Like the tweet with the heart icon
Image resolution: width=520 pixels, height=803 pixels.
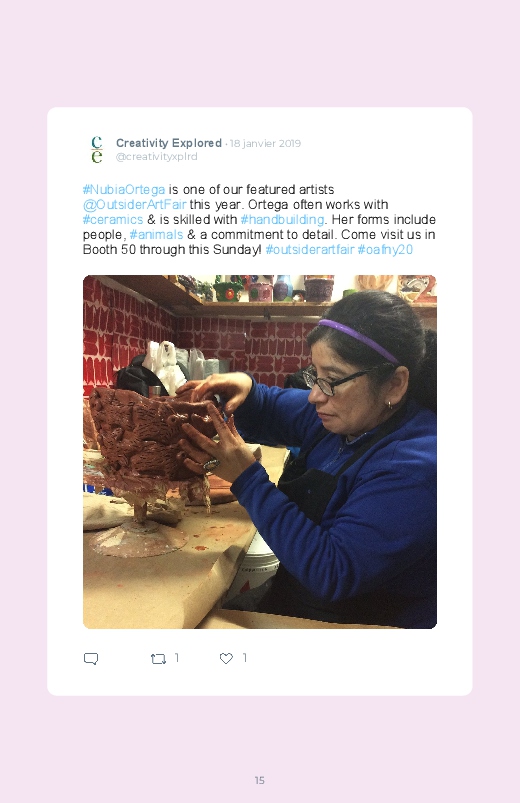[x=226, y=659]
